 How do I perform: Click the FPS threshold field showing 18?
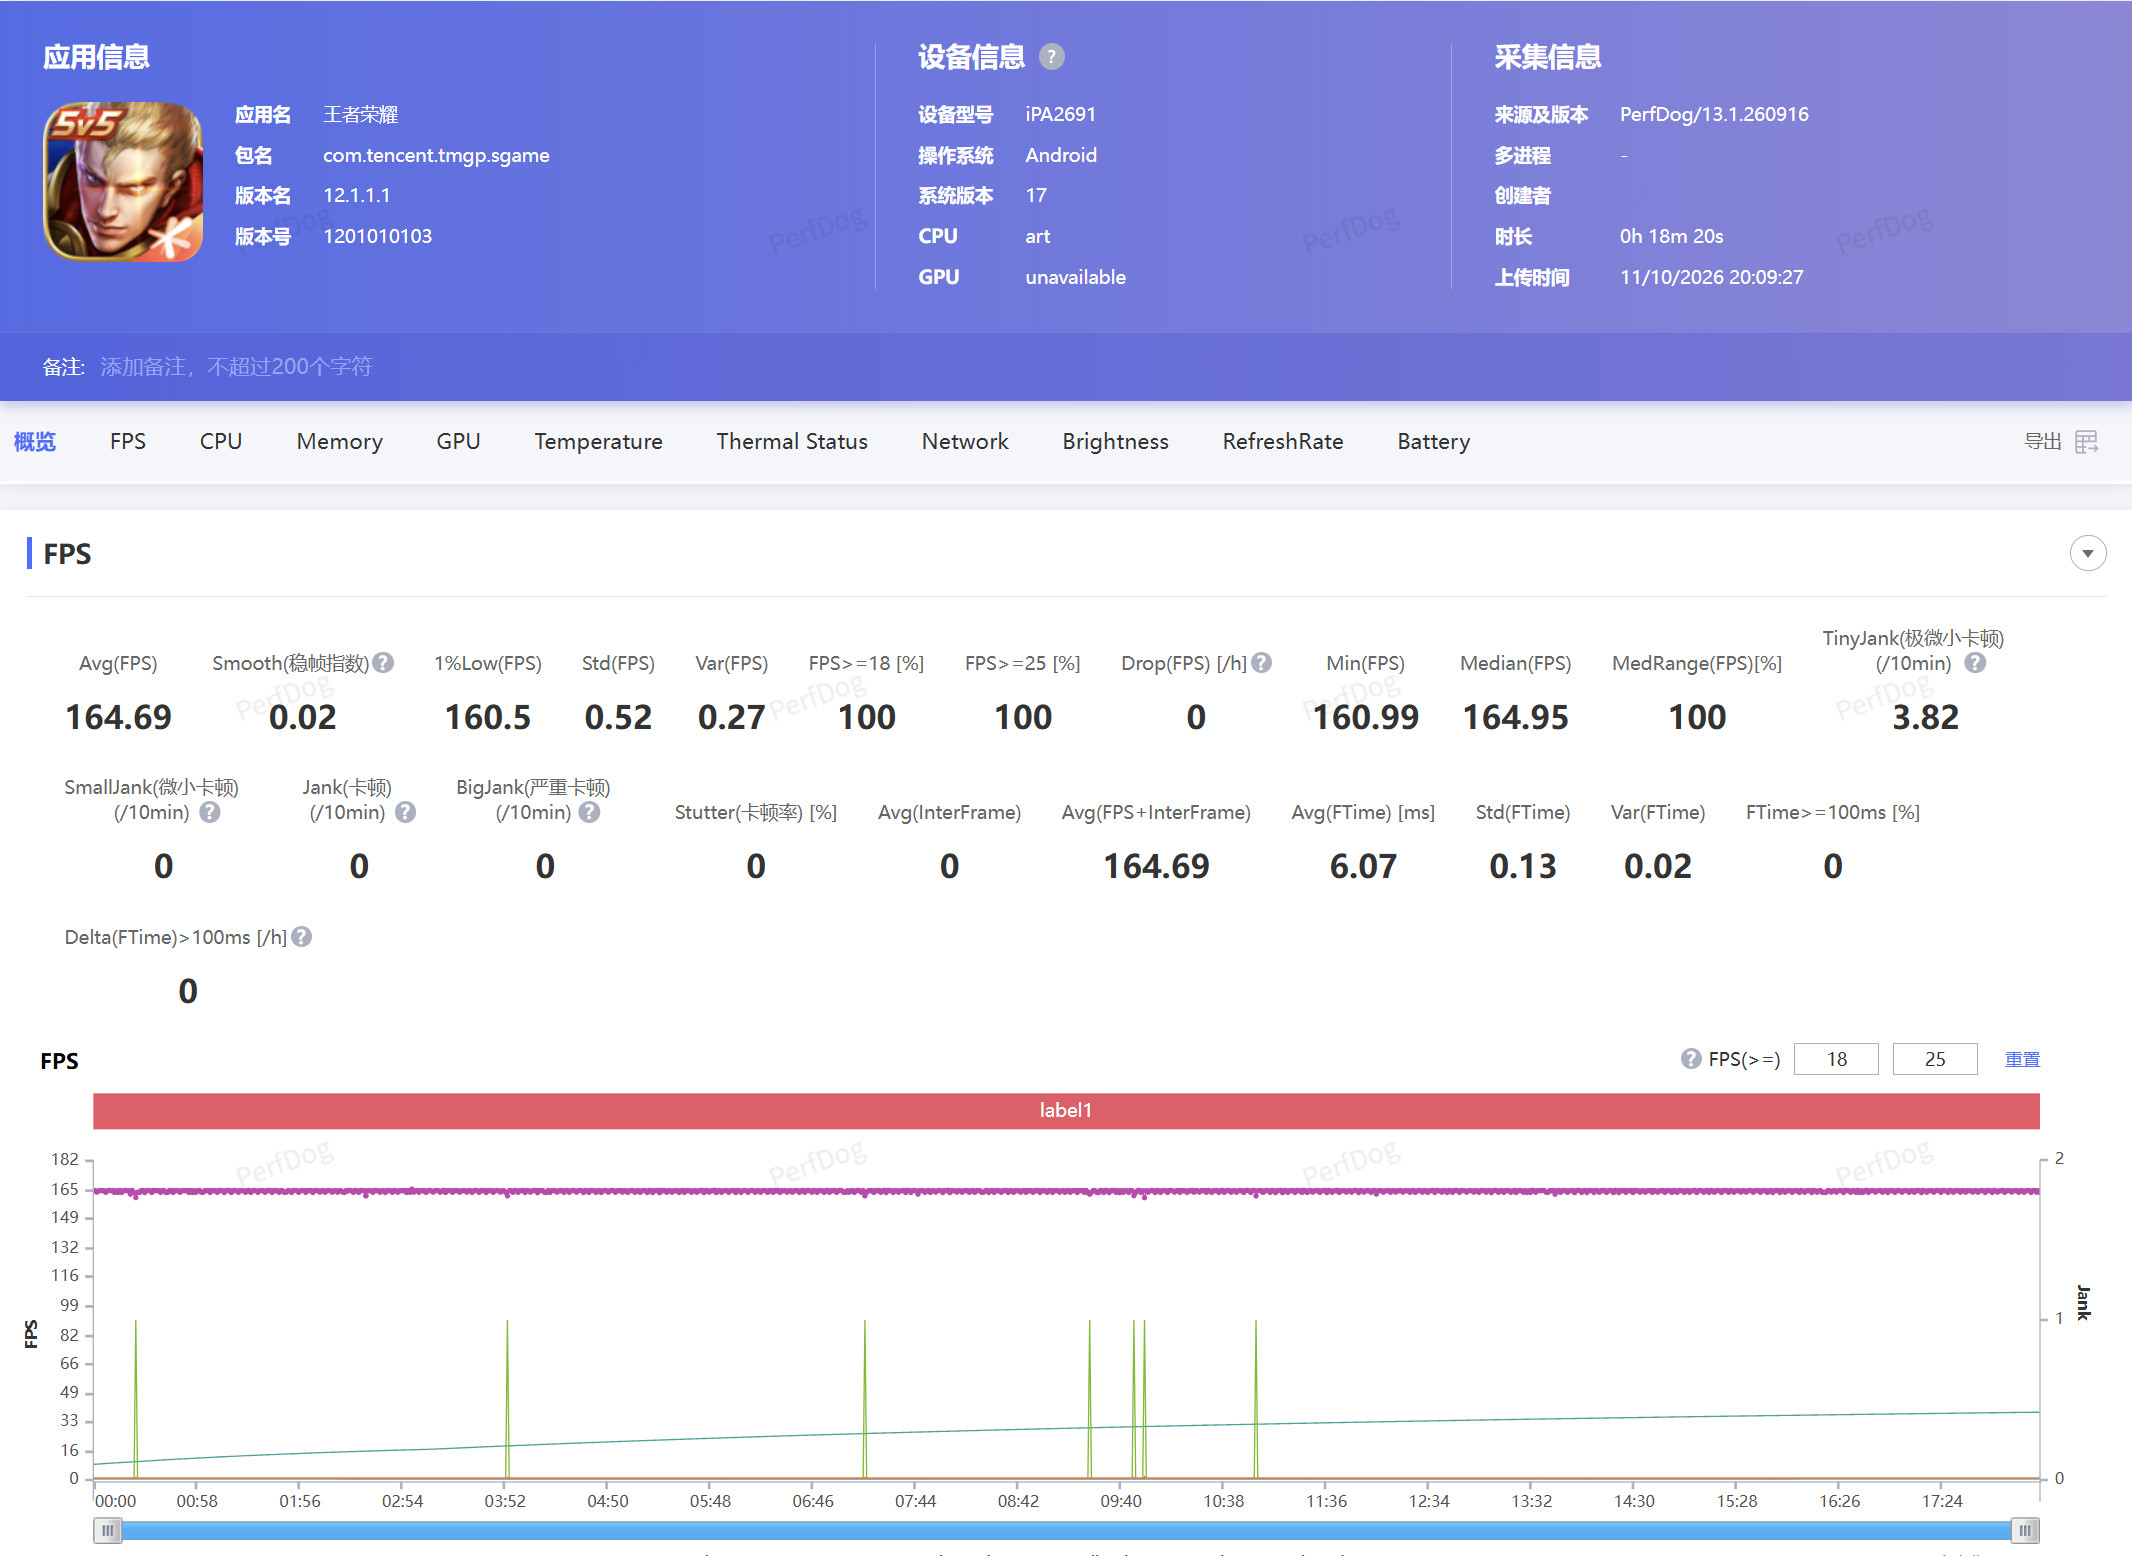click(1836, 1059)
